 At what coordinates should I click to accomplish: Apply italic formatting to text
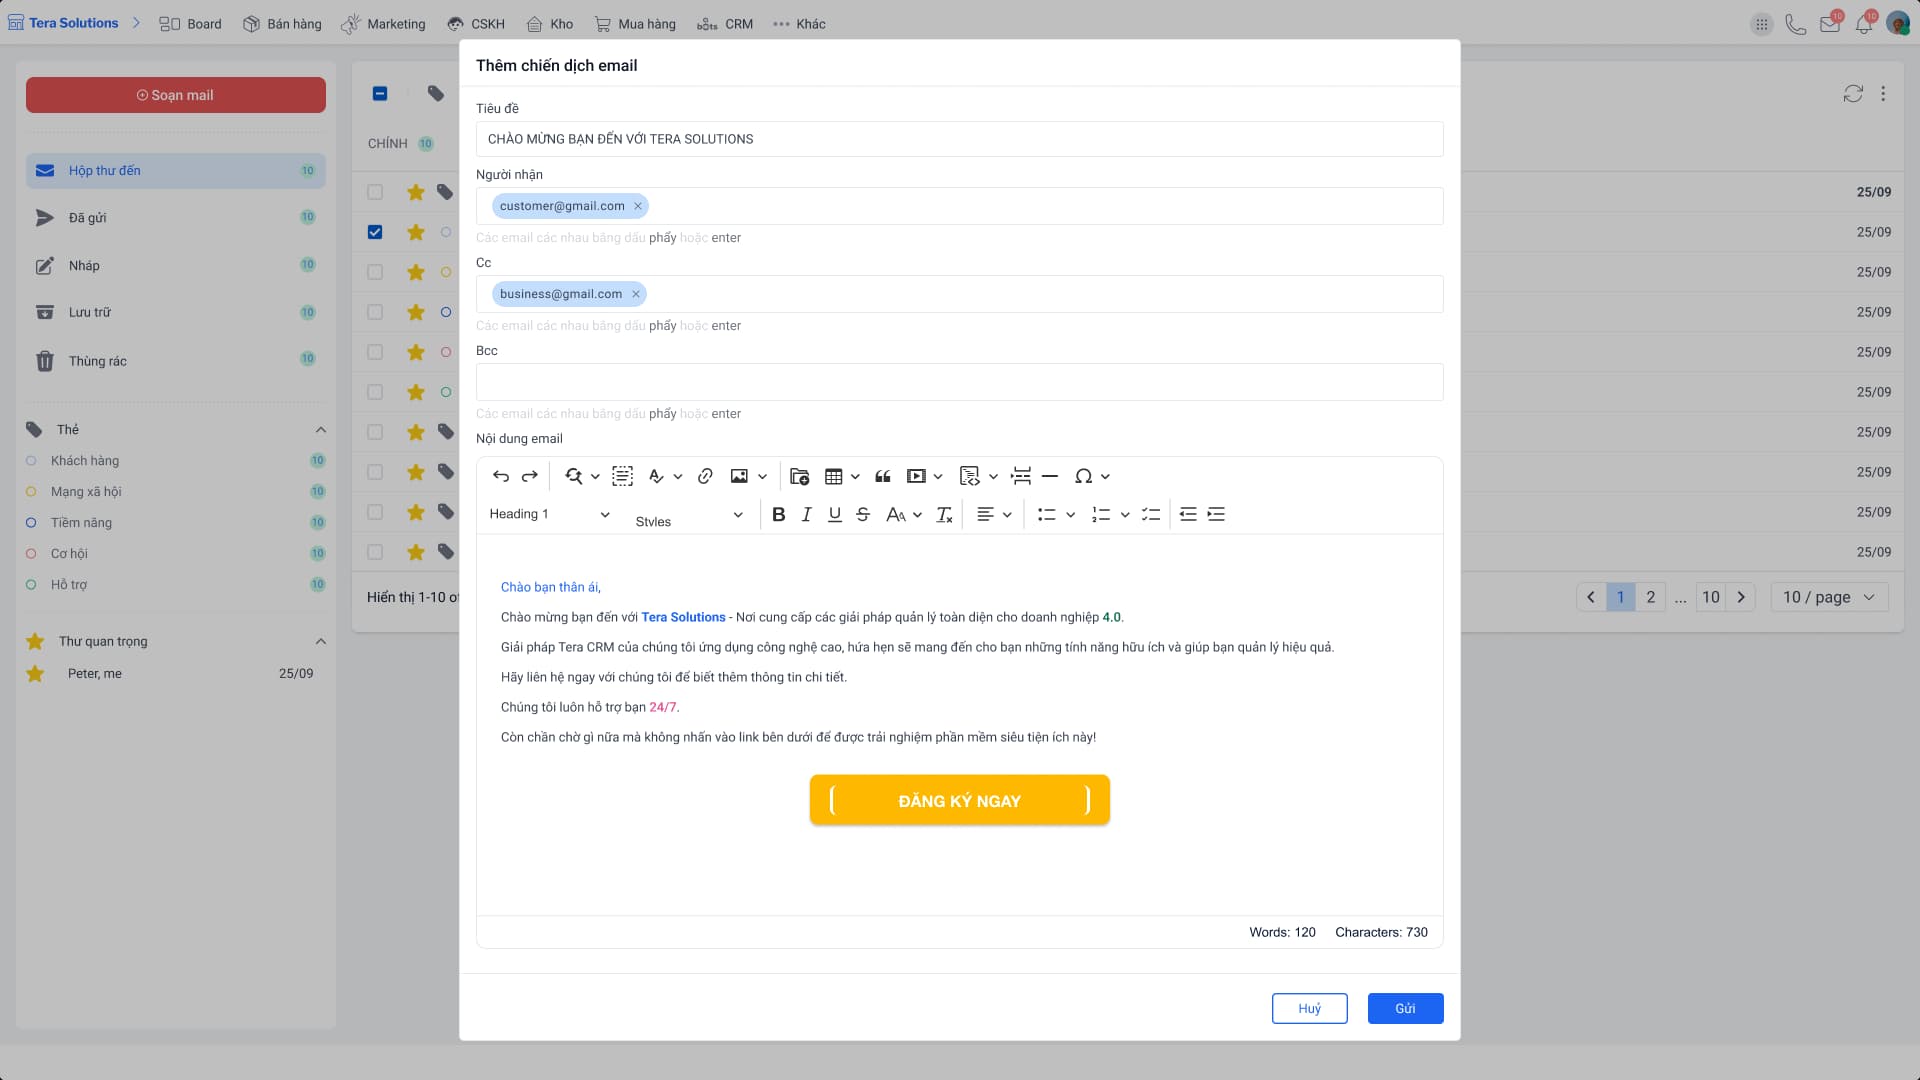(x=806, y=514)
